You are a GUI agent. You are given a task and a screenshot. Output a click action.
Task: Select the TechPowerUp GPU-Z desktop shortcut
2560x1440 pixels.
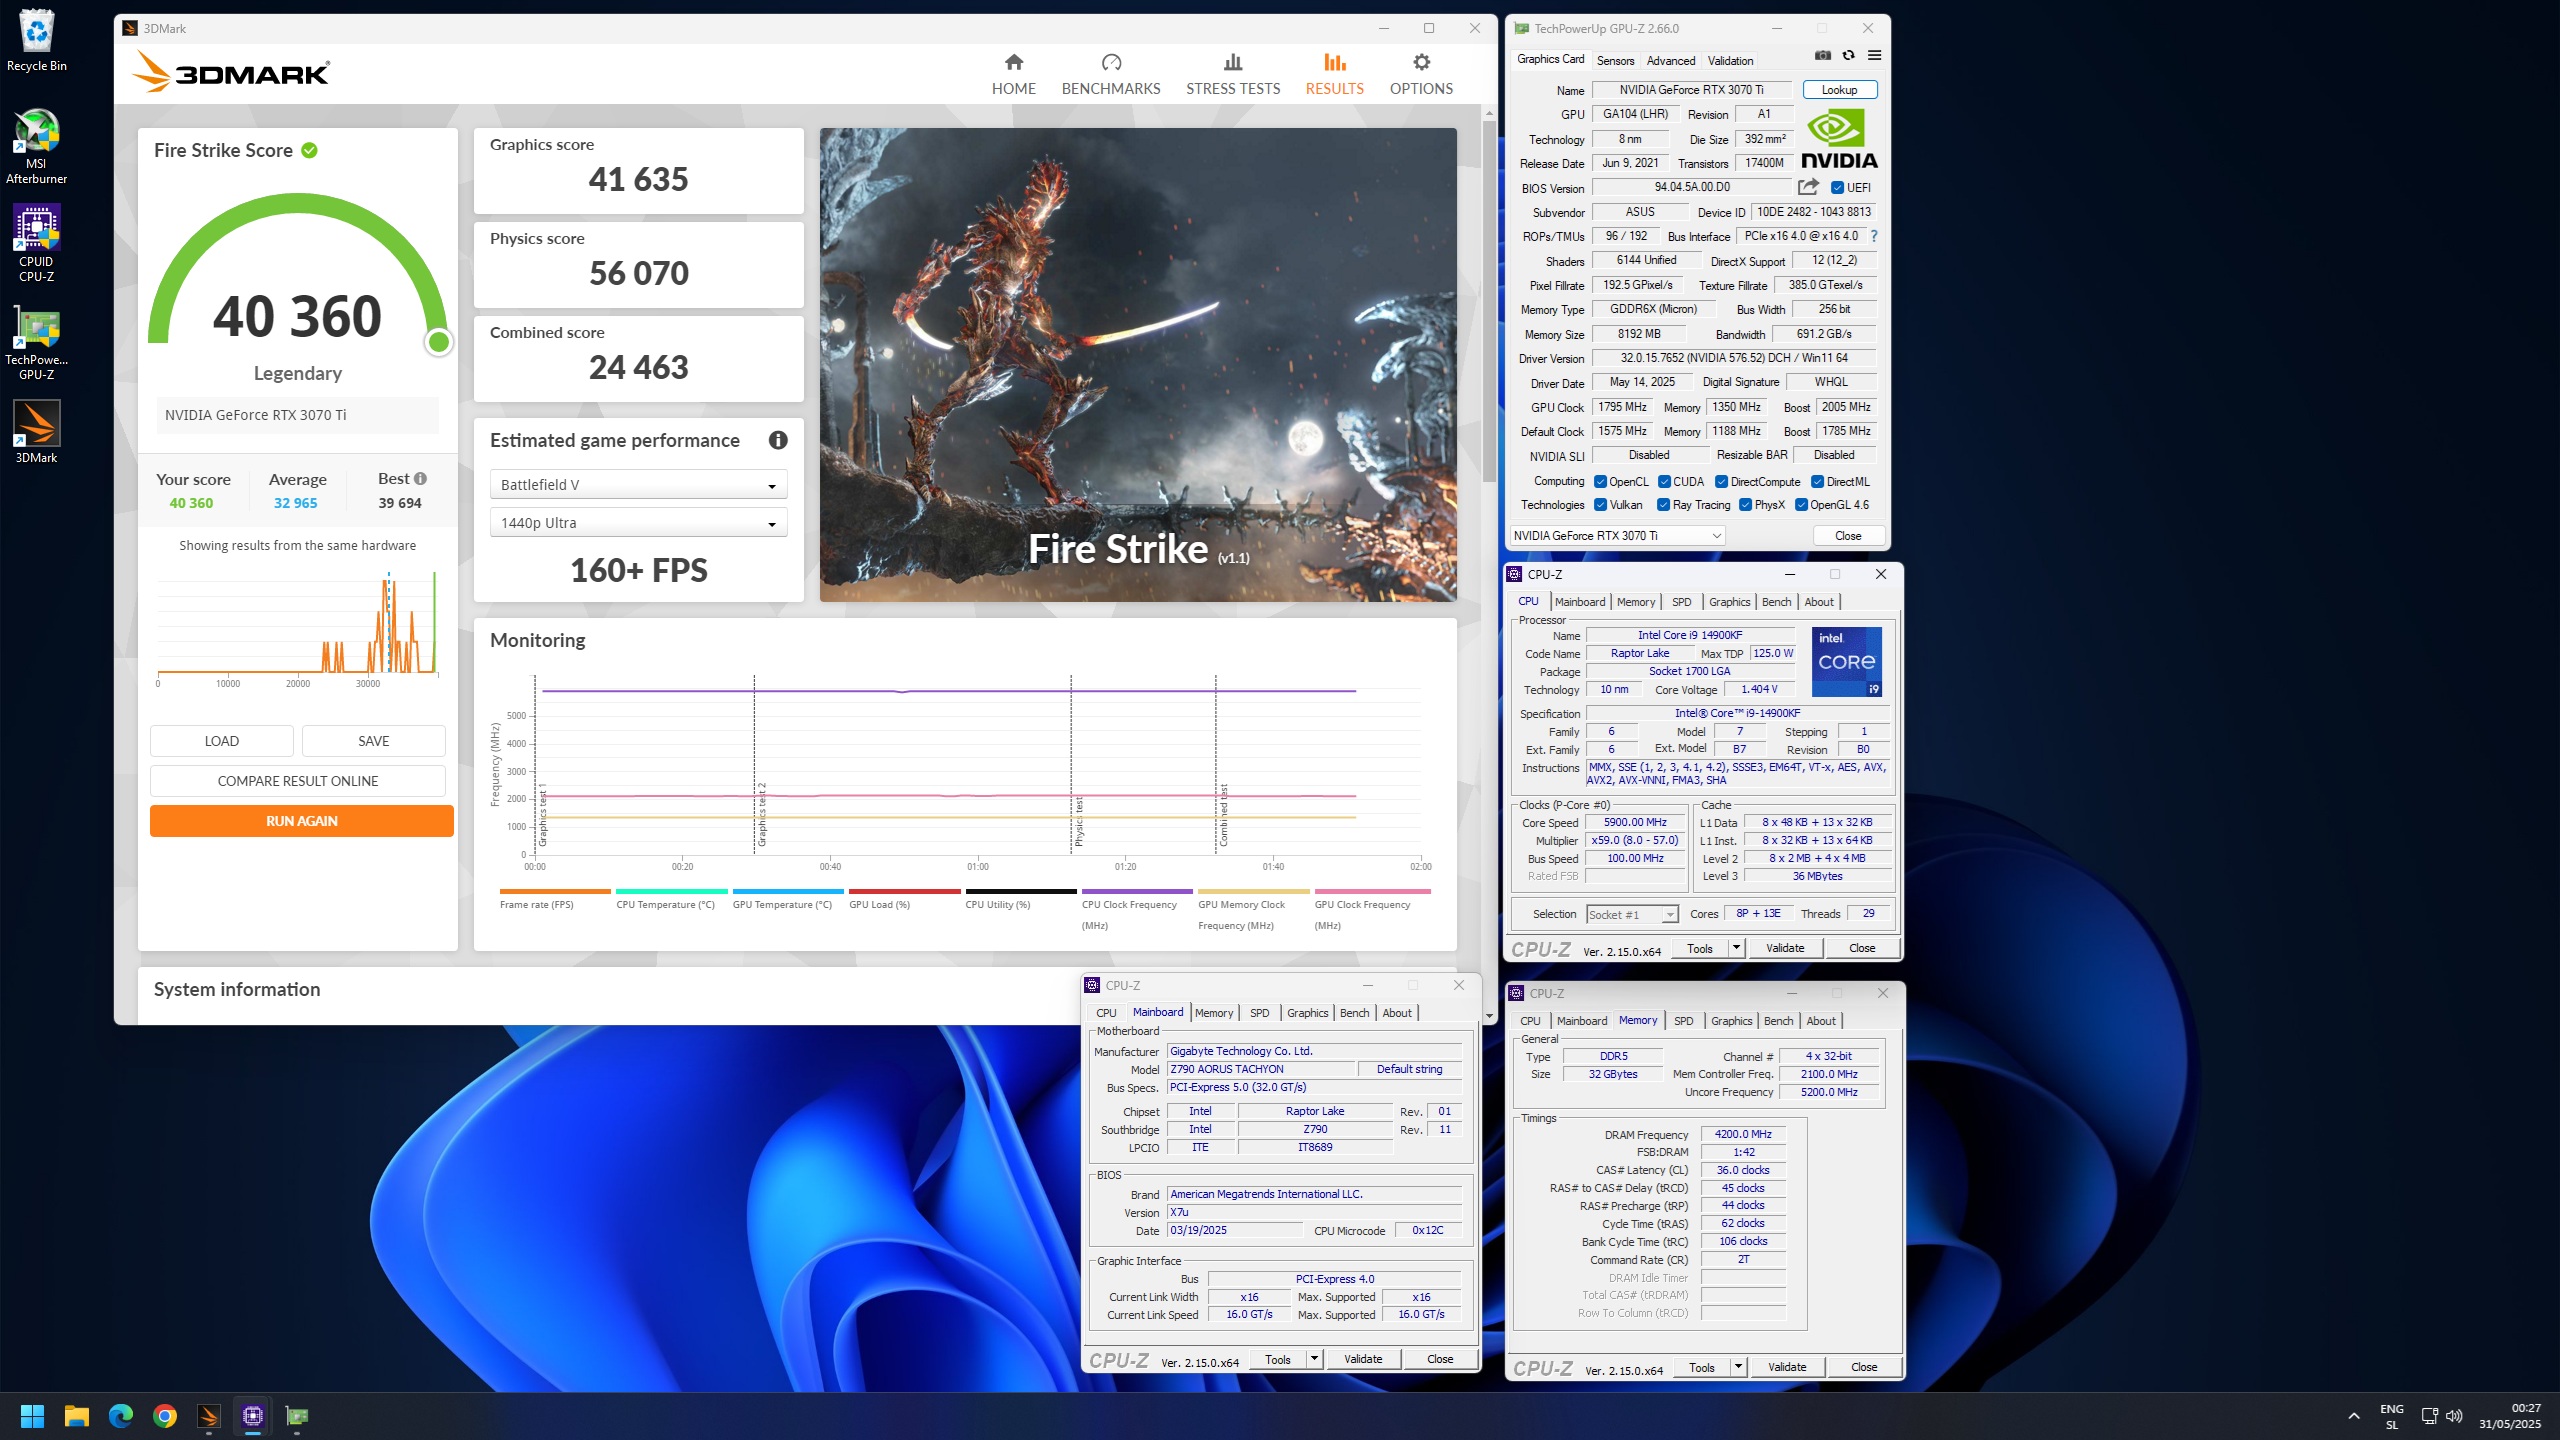tap(36, 343)
